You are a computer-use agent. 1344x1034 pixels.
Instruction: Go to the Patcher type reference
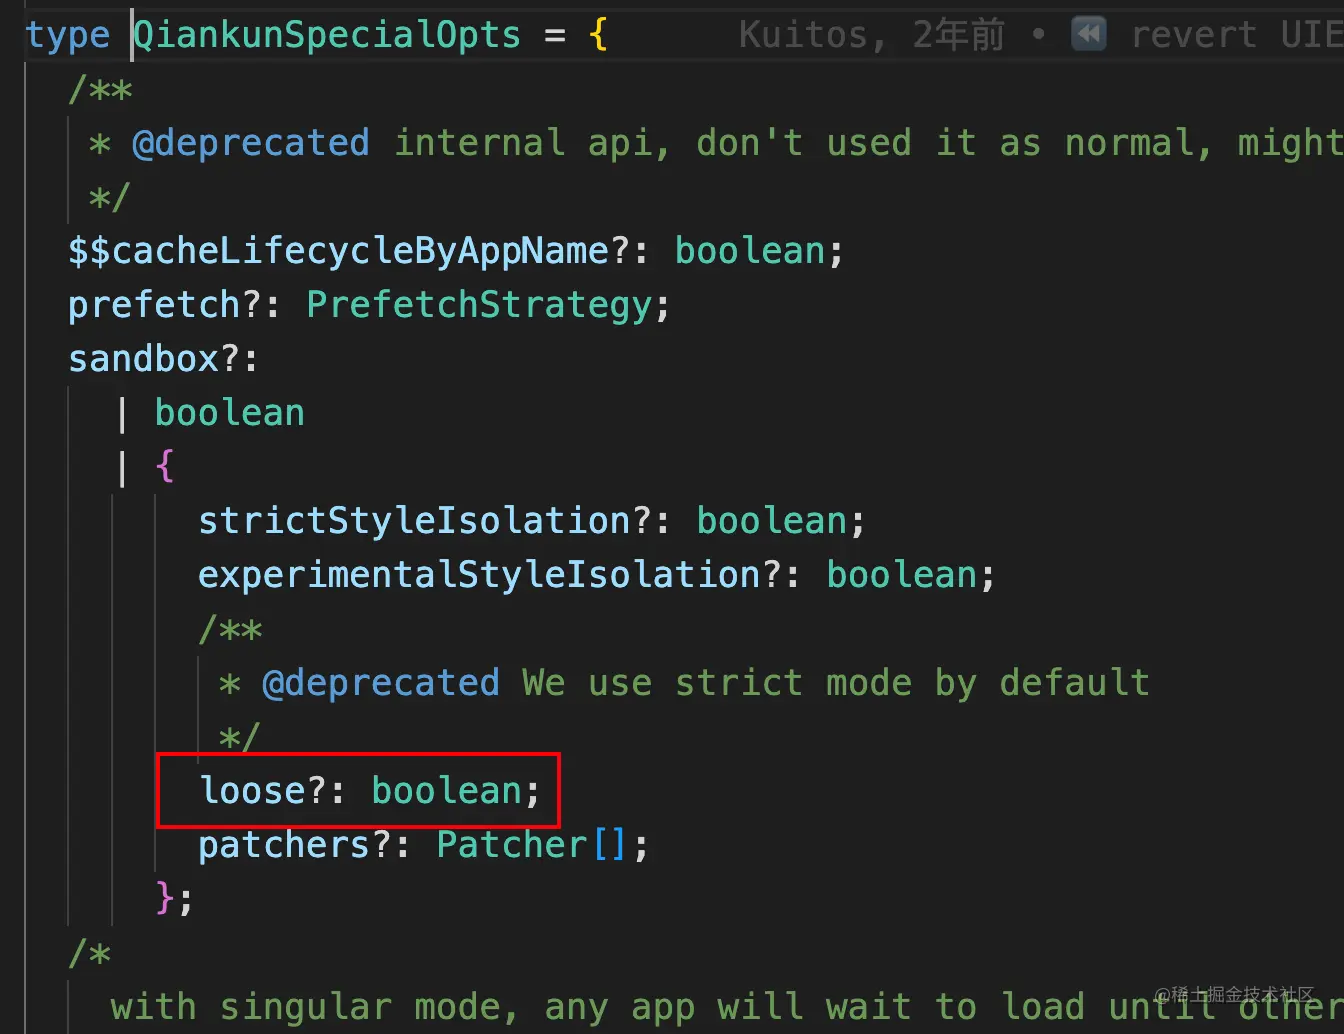pyautogui.click(x=511, y=845)
